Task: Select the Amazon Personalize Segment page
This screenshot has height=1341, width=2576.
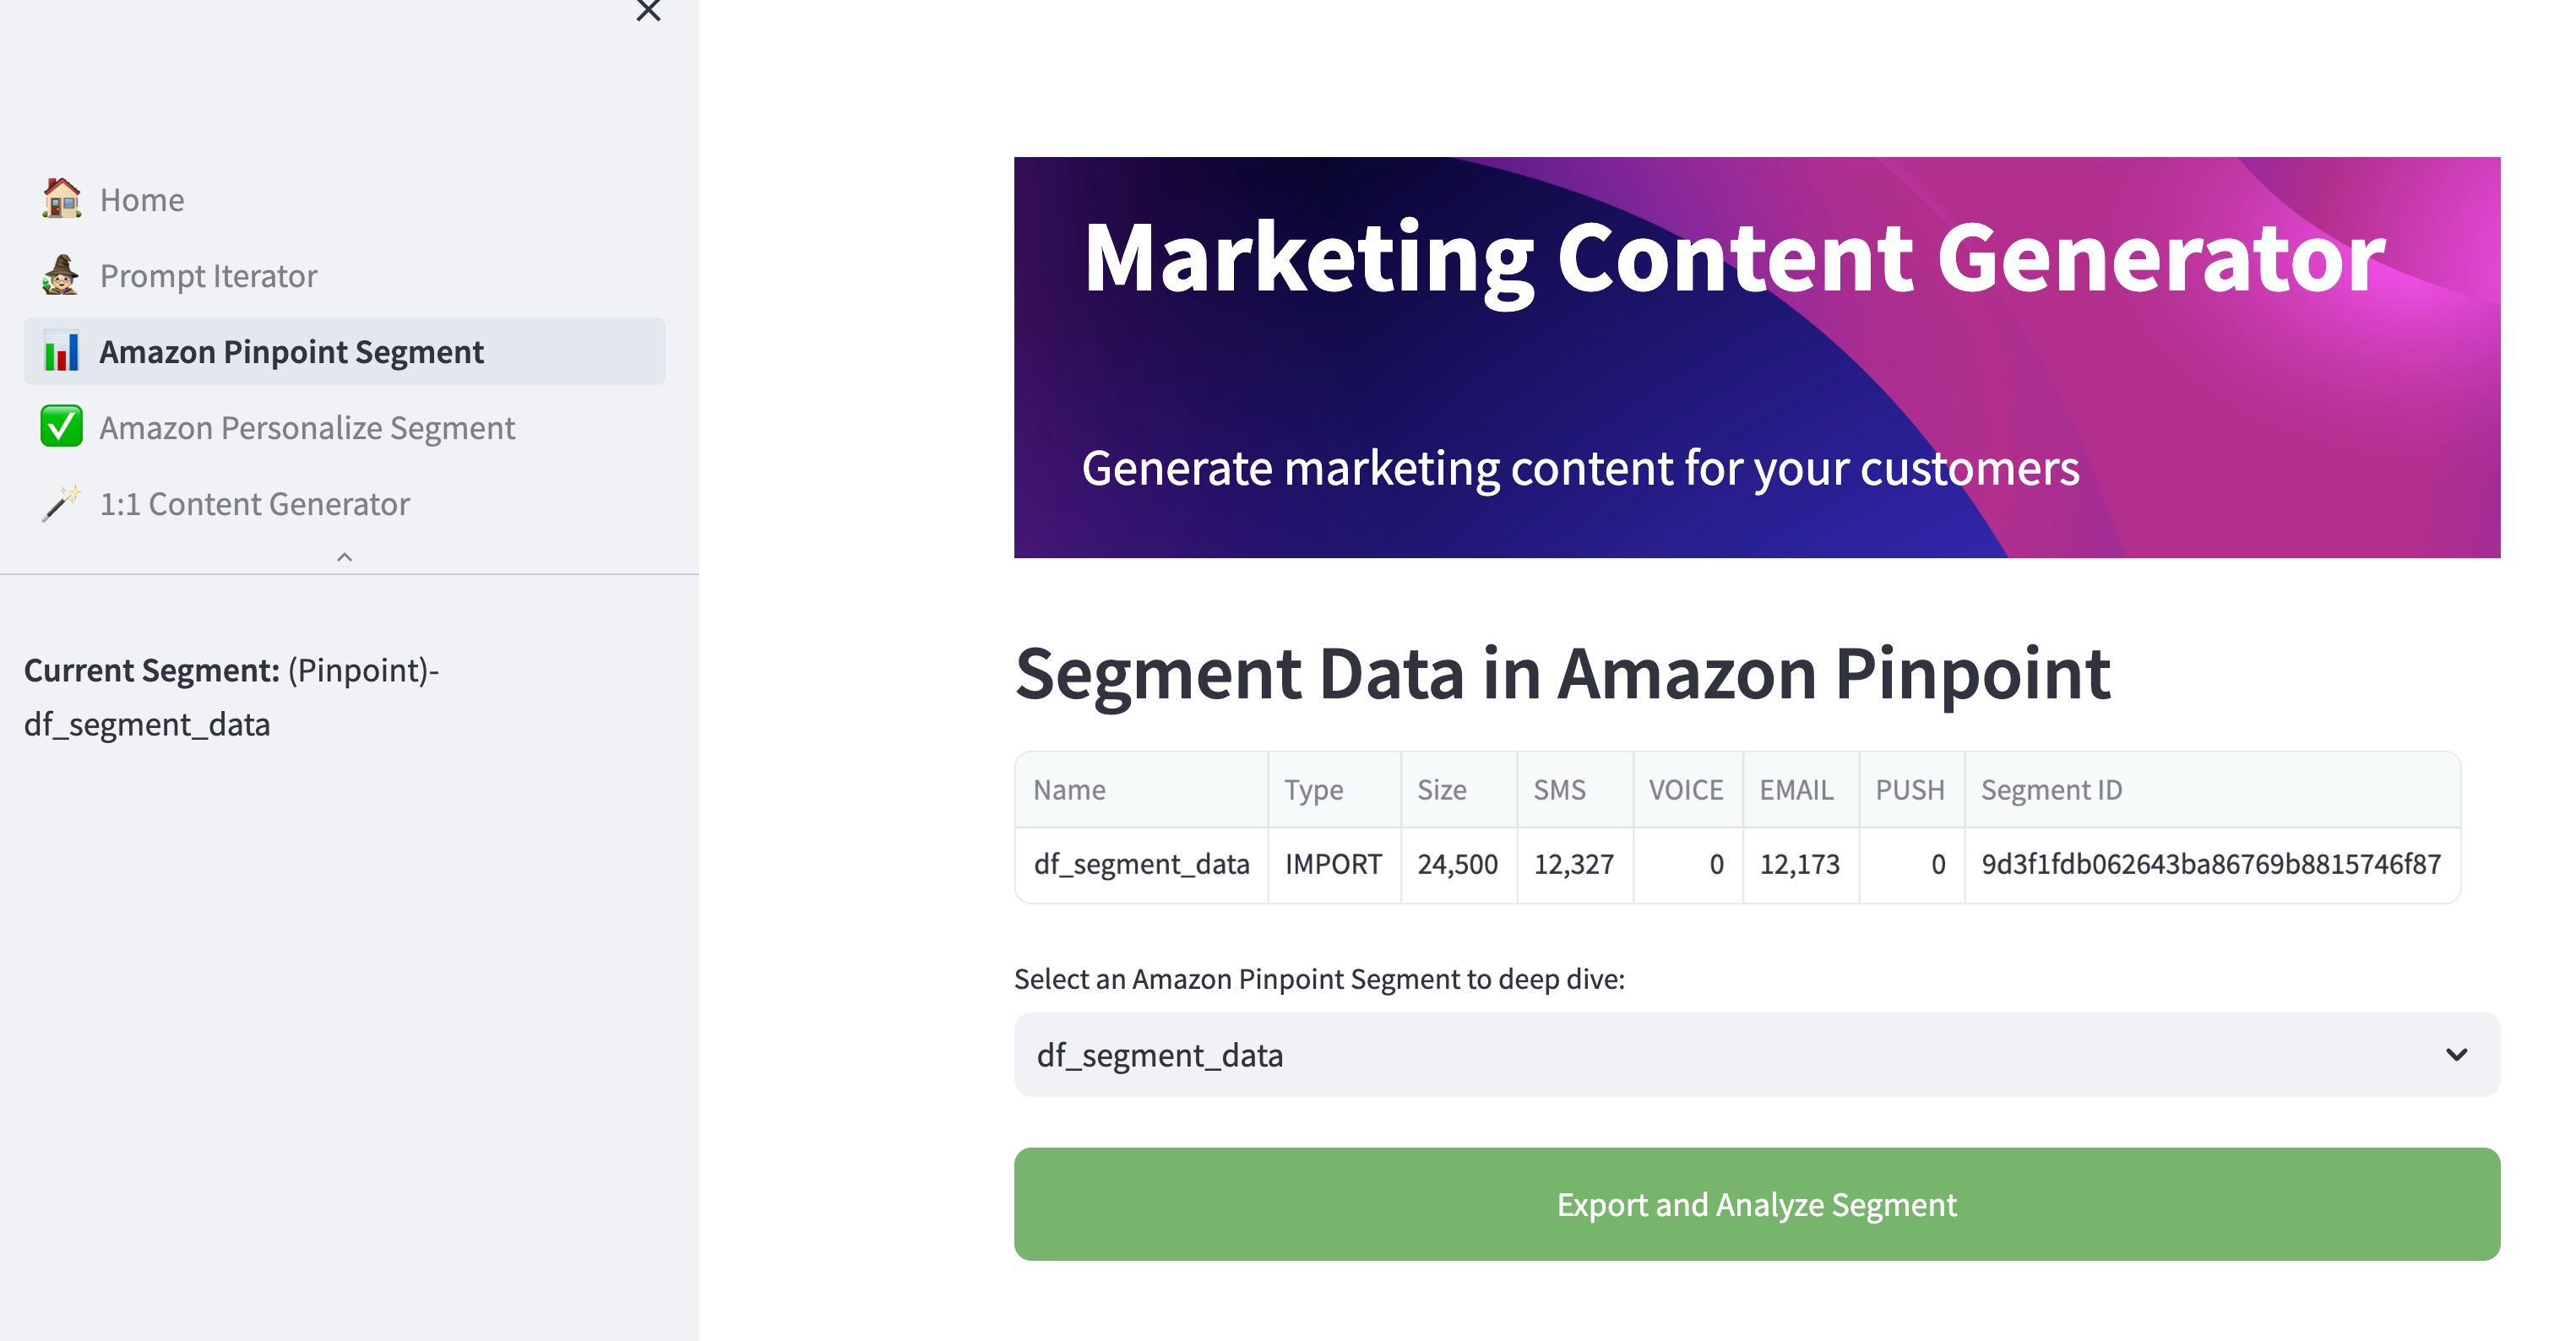Action: 306,427
